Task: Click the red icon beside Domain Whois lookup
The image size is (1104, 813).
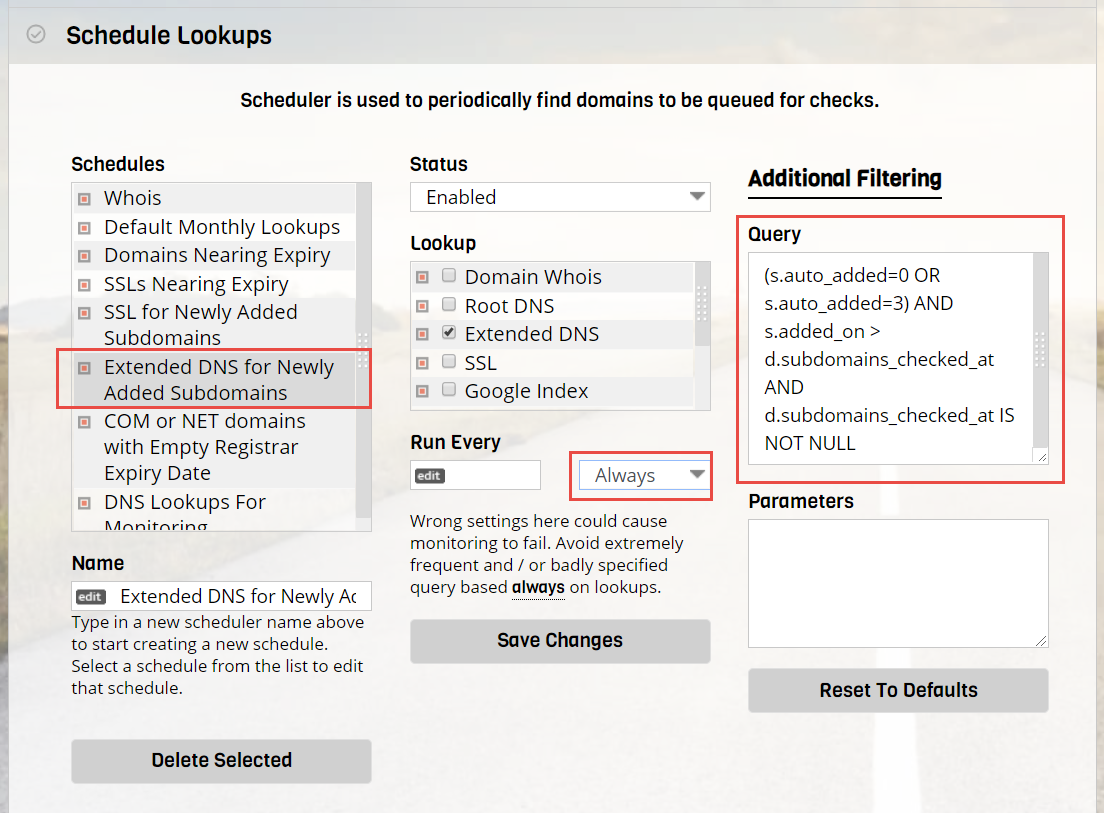Action: [x=422, y=277]
